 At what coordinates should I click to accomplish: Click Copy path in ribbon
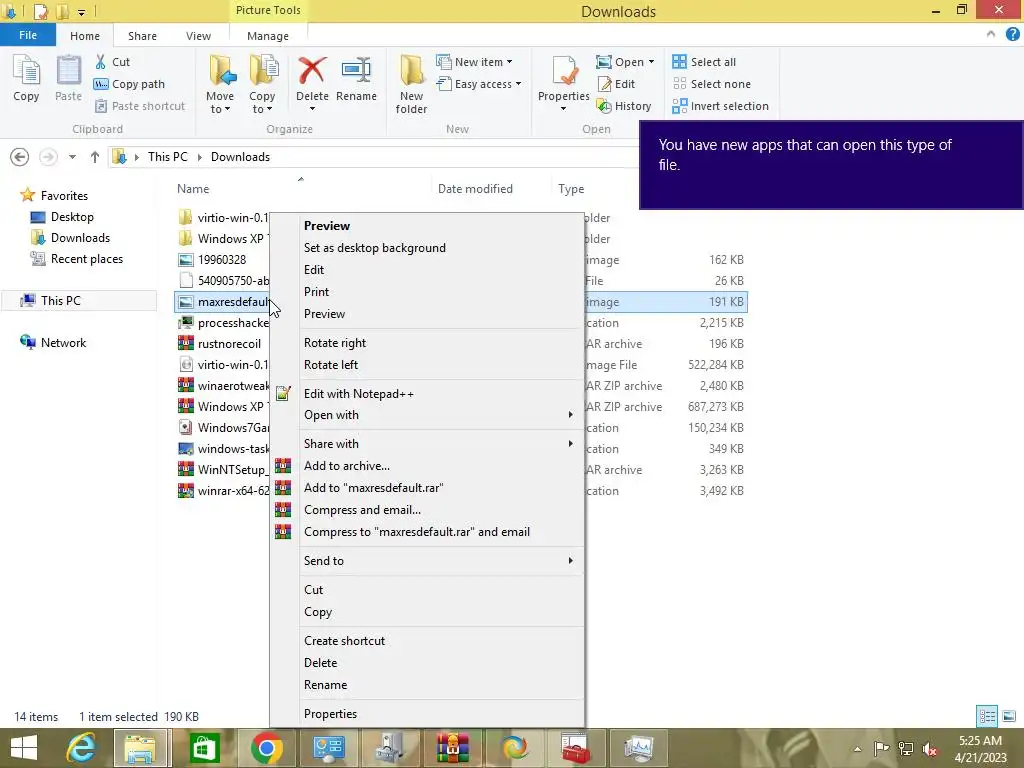129,84
